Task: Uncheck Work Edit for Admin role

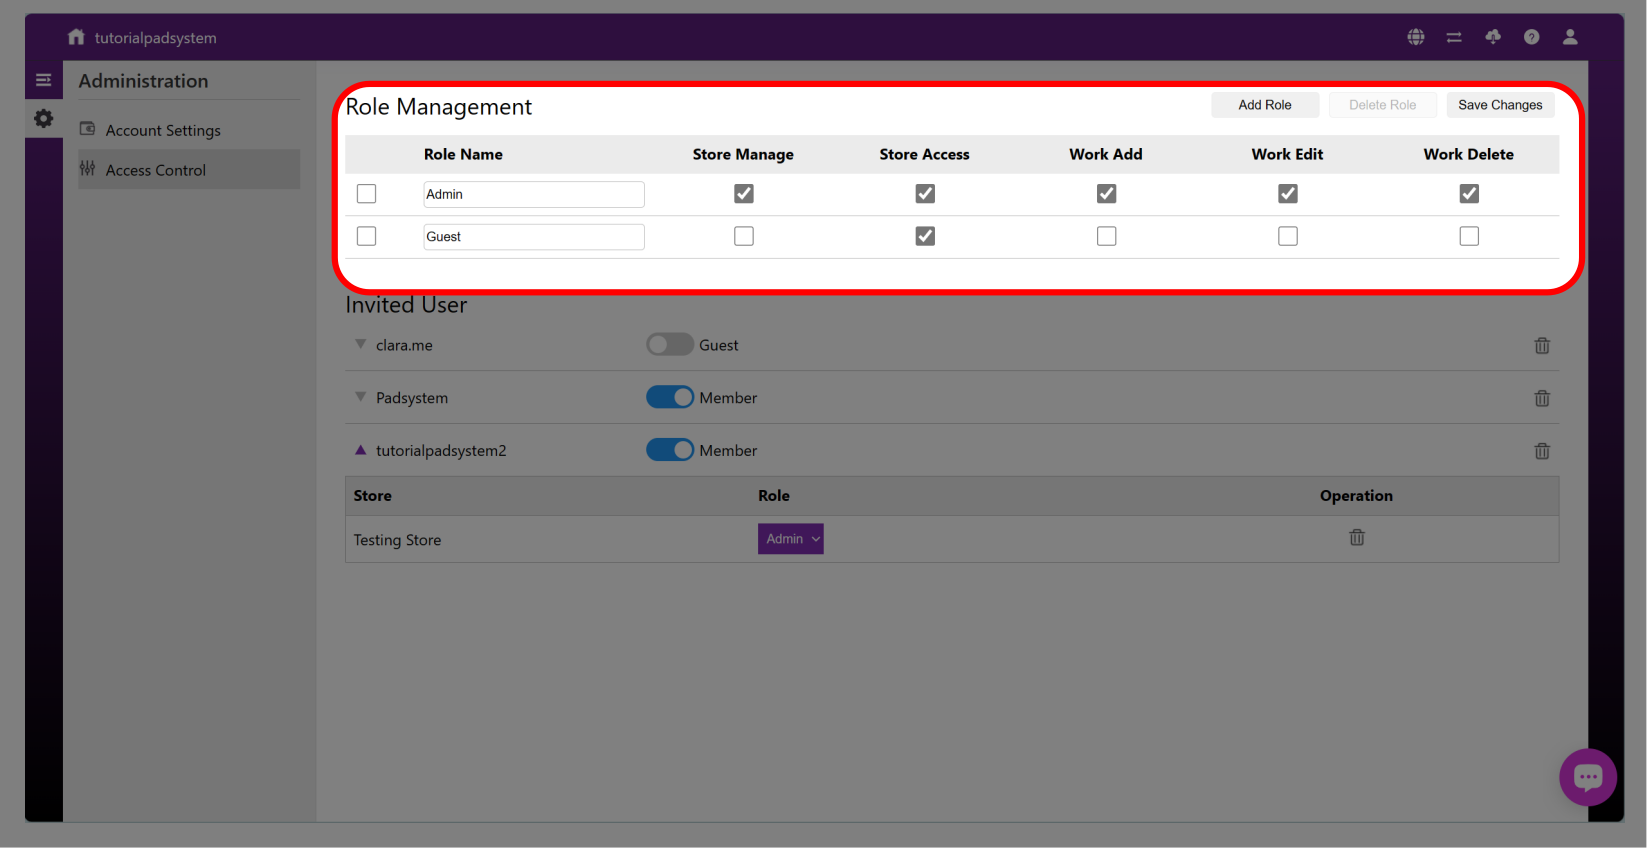Action: click(x=1288, y=194)
